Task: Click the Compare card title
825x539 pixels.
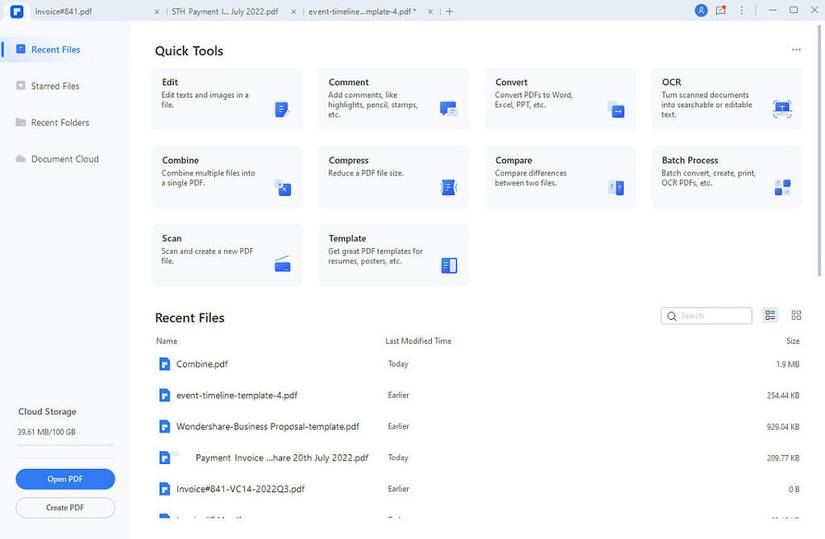Action: [513, 160]
